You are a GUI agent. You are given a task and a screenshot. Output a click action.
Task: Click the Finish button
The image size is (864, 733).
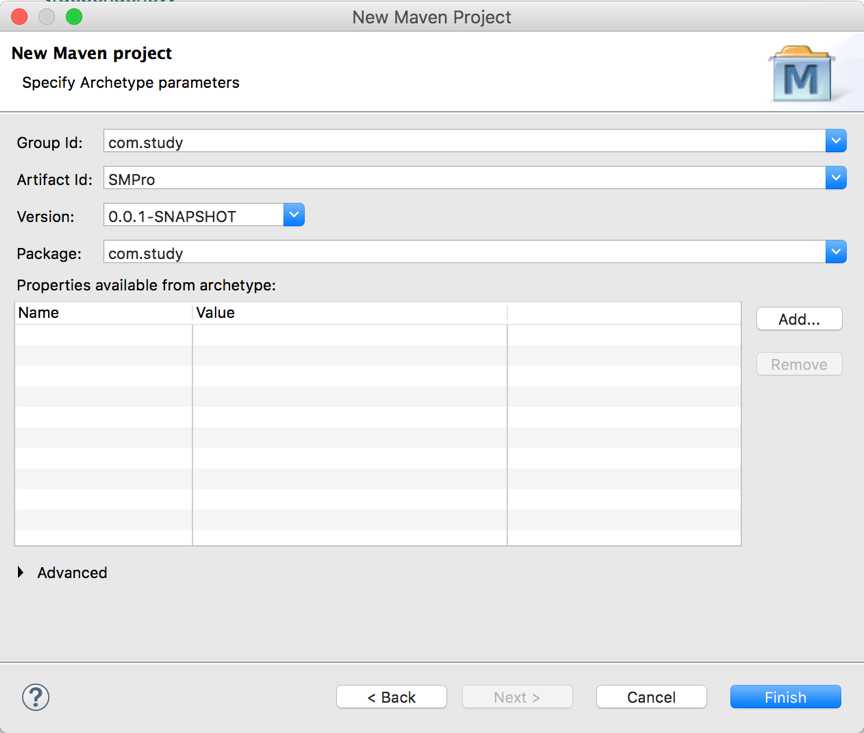[x=785, y=697]
